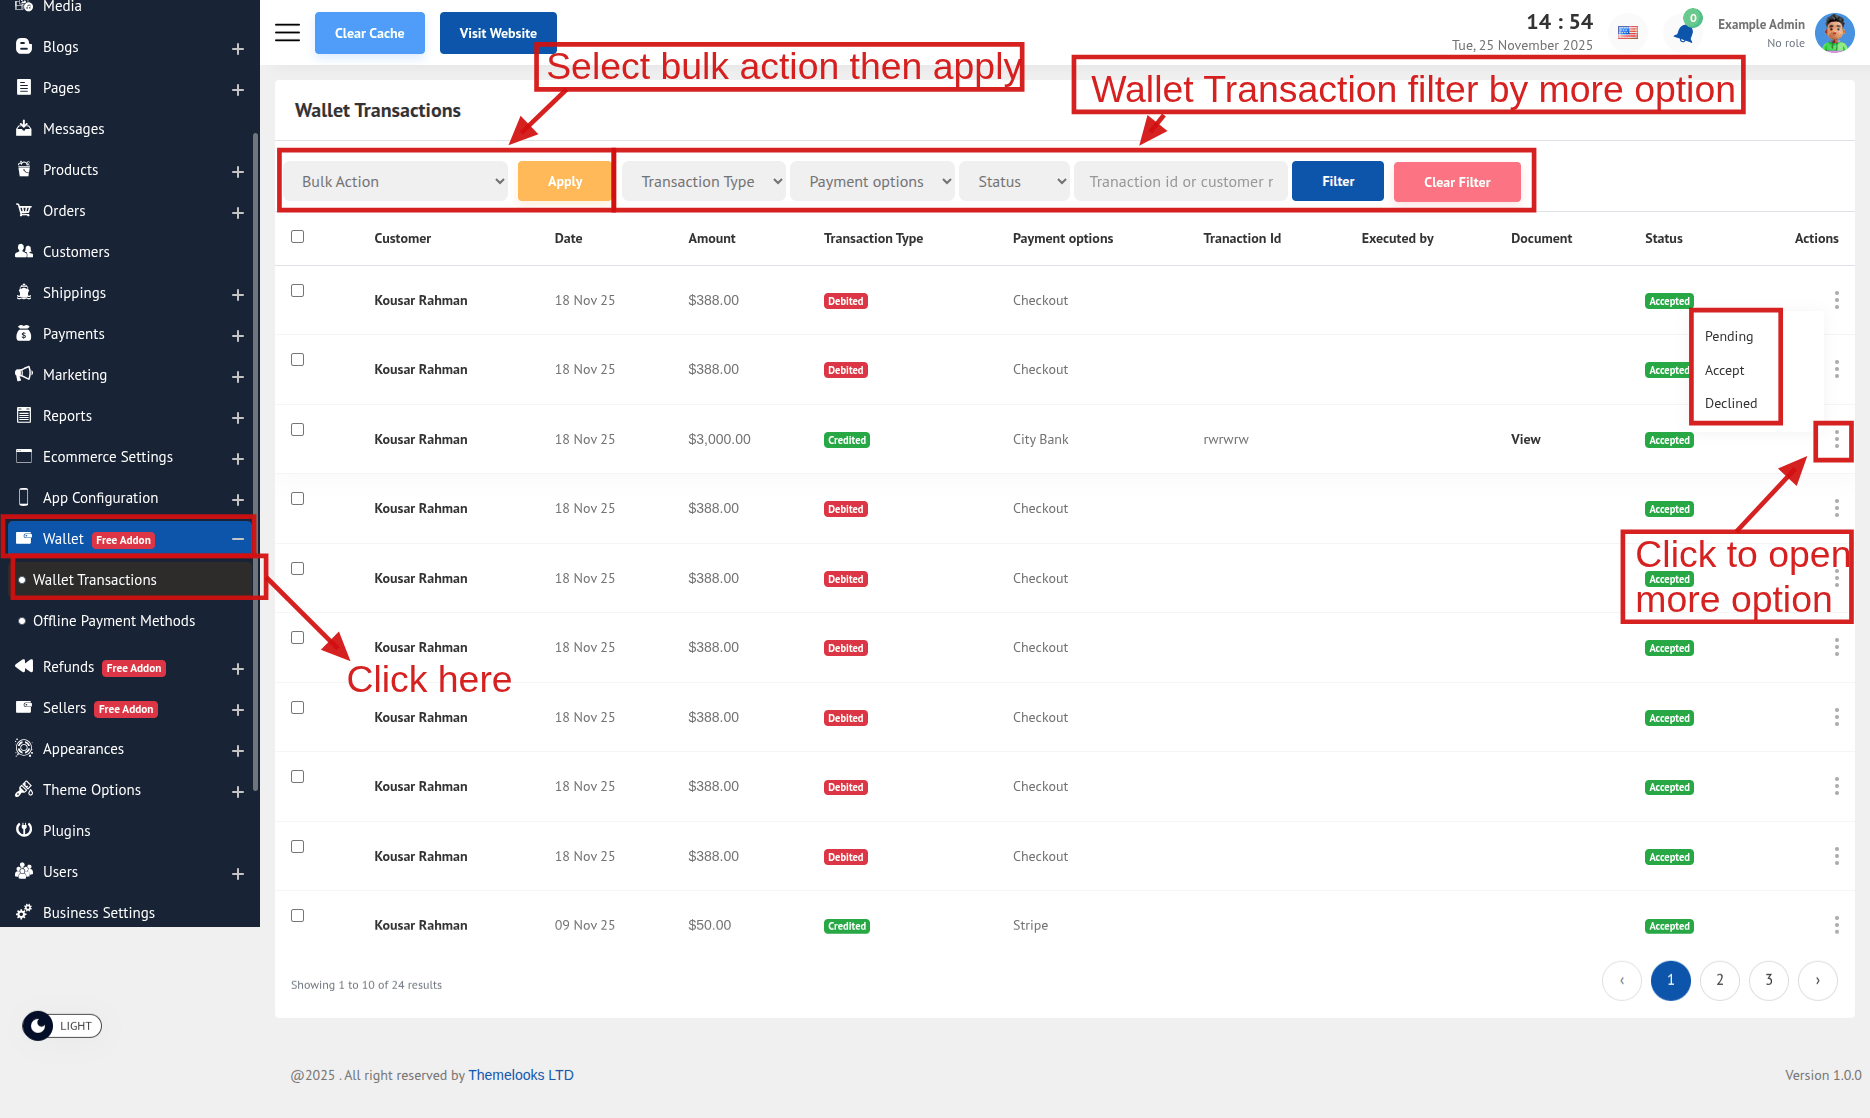Image resolution: width=1870 pixels, height=1118 pixels.
Task: Click the Clear Filter button
Action: pyautogui.click(x=1456, y=182)
